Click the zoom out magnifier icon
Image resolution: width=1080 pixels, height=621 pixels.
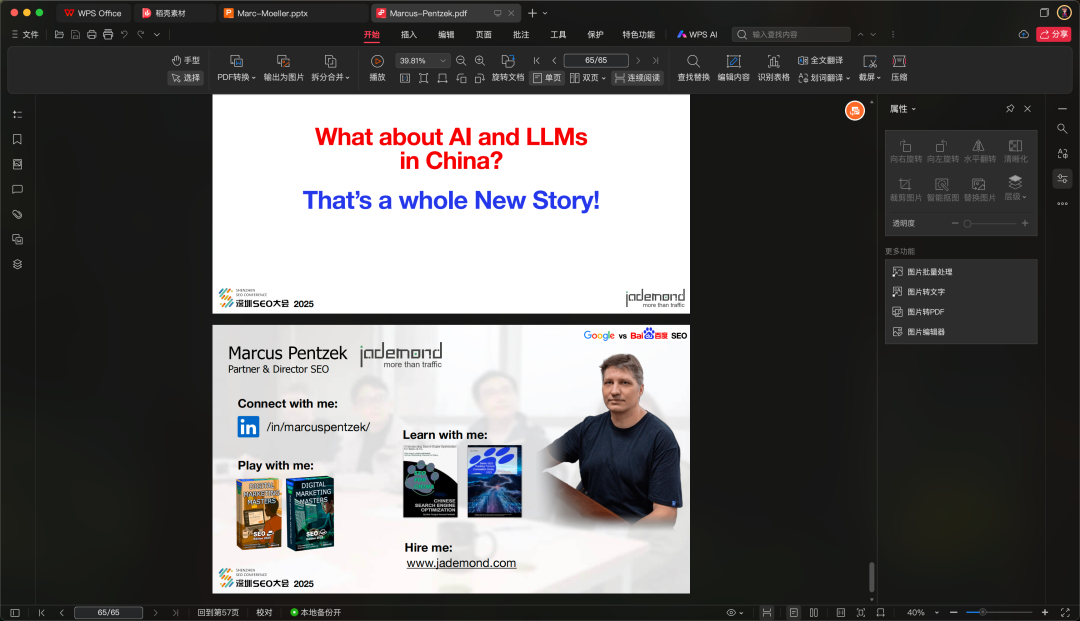[461, 61]
